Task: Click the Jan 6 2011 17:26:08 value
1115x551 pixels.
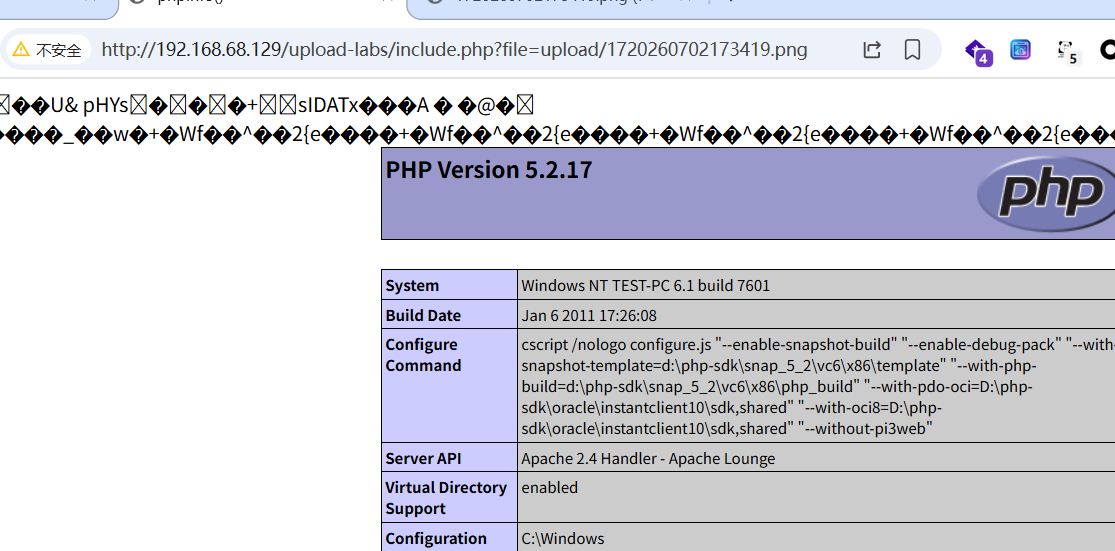Action: tap(589, 316)
